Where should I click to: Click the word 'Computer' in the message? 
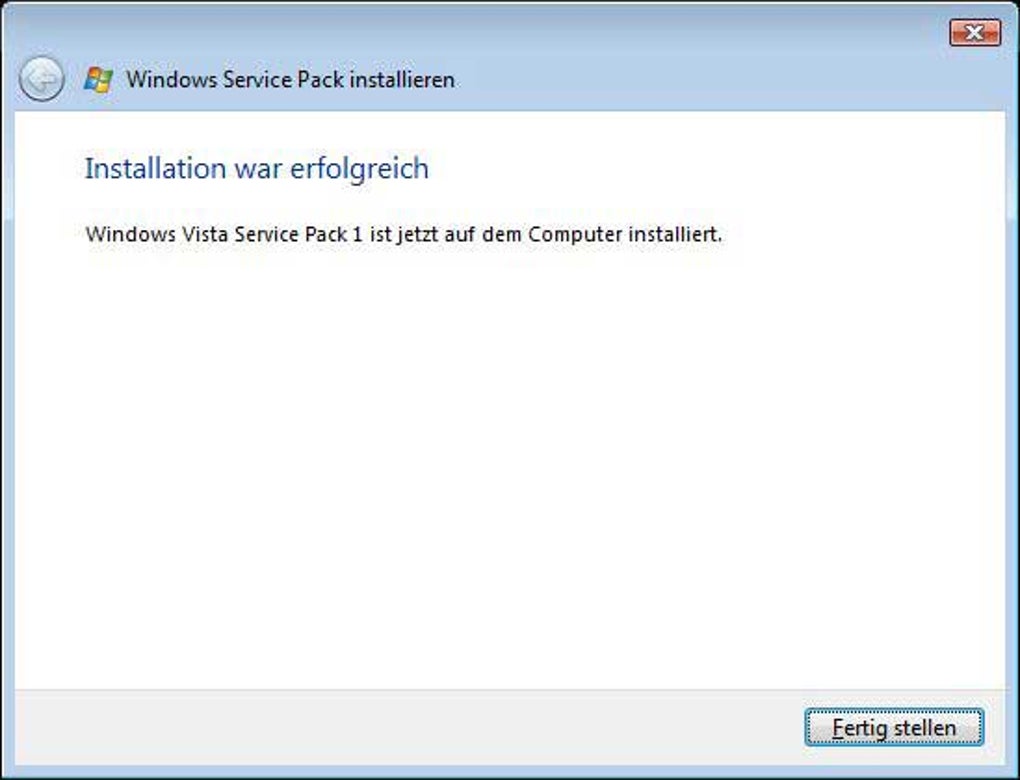[575, 236]
